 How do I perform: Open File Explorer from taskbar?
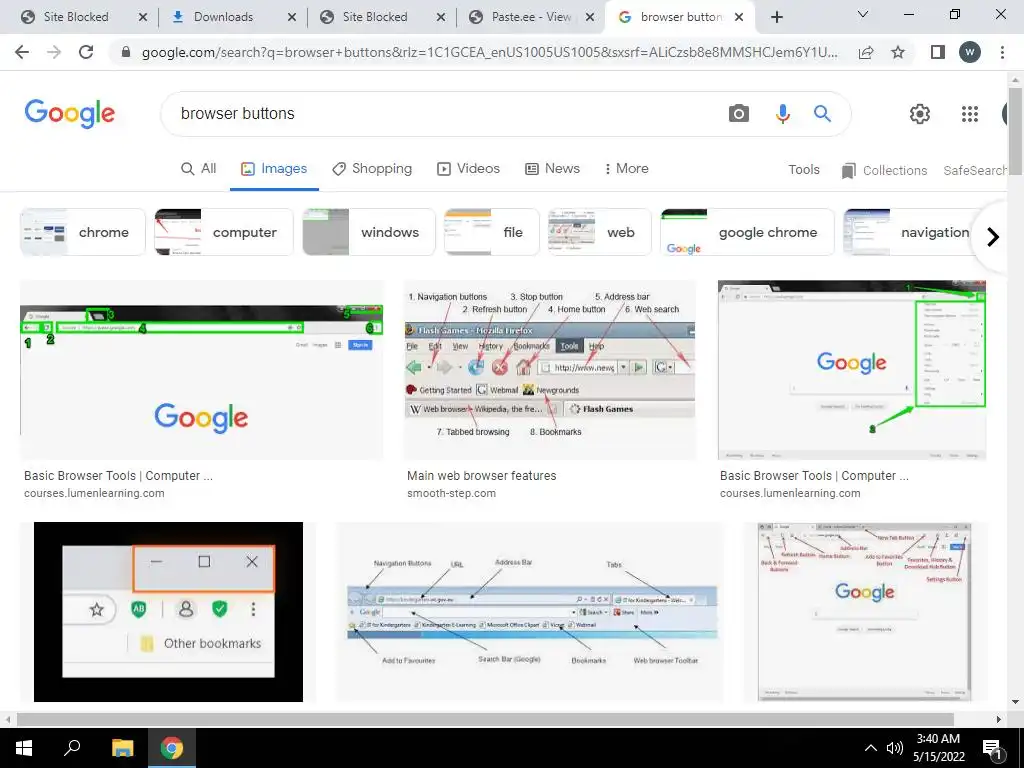122,748
